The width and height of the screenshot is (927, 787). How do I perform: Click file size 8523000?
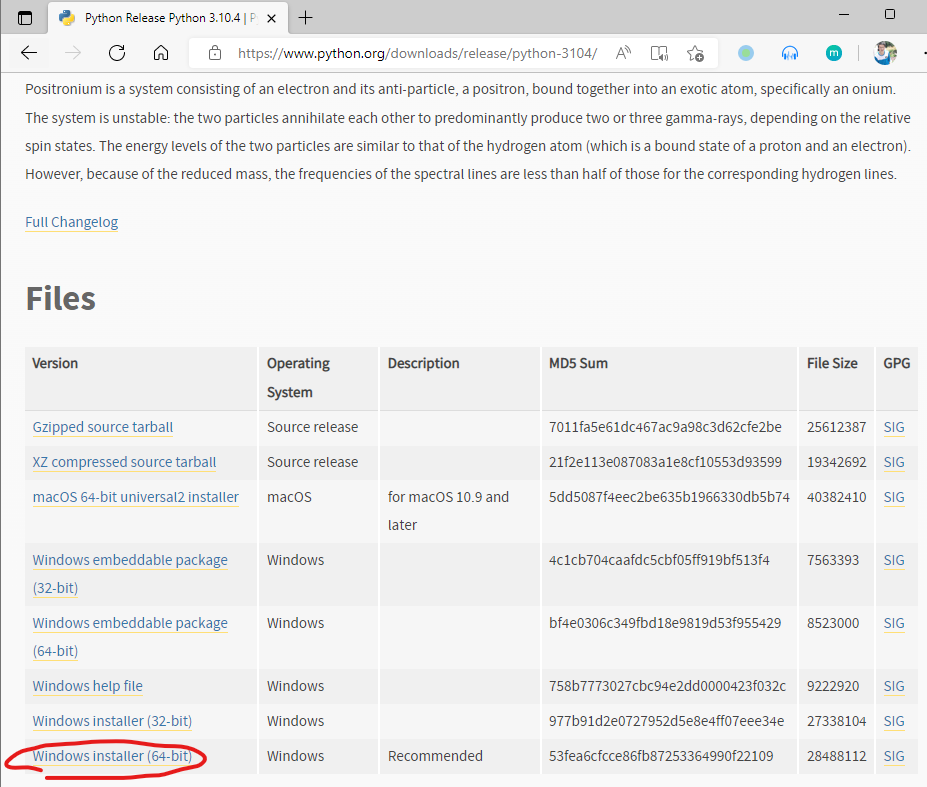click(833, 623)
